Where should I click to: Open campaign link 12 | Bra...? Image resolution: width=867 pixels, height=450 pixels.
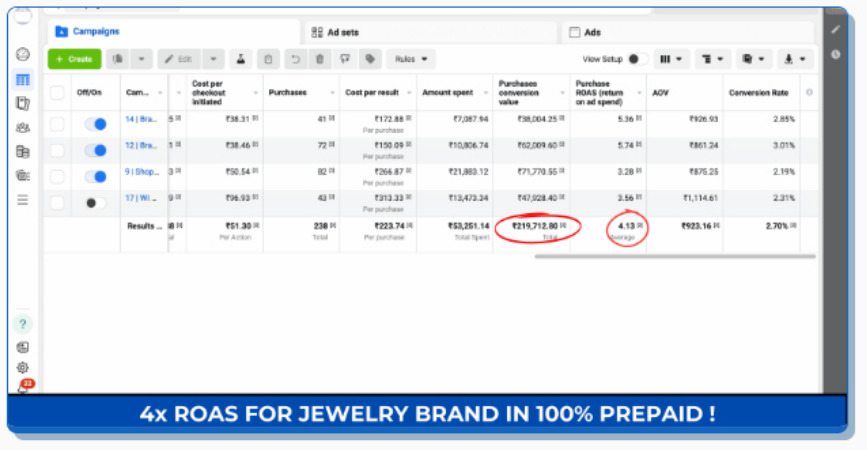coord(141,145)
